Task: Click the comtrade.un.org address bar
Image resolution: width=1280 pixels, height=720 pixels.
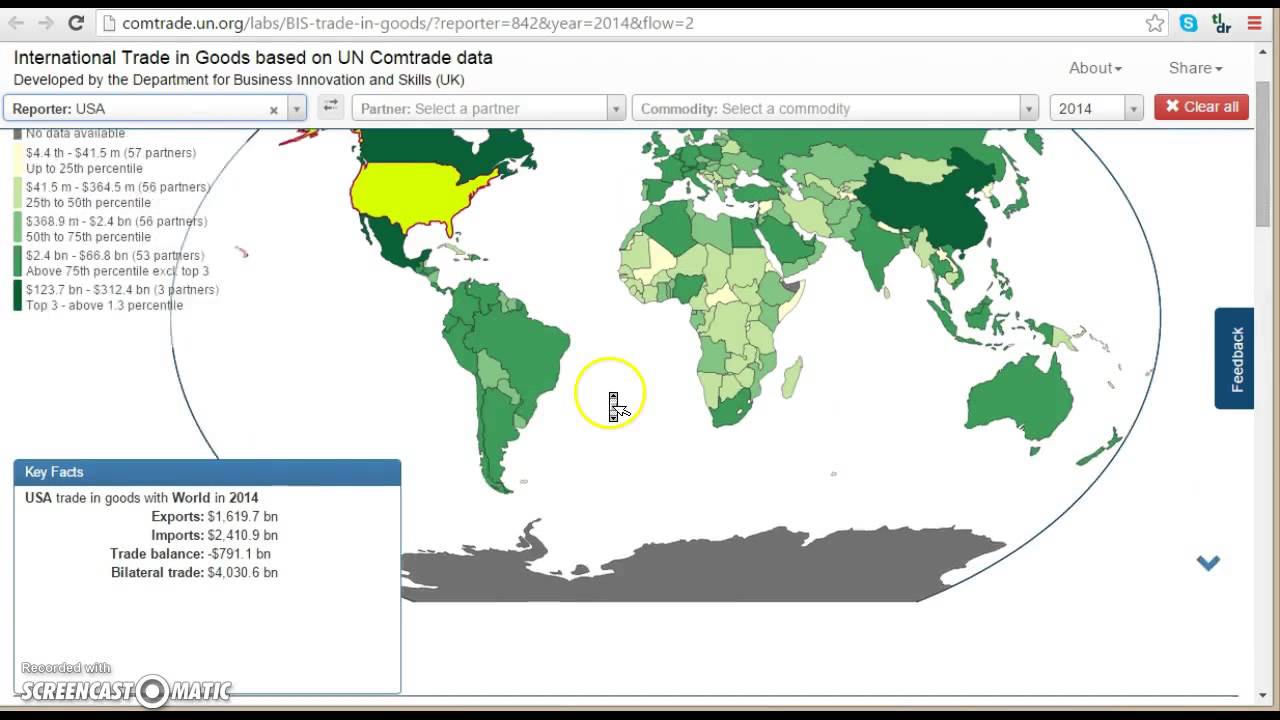Action: 630,23
